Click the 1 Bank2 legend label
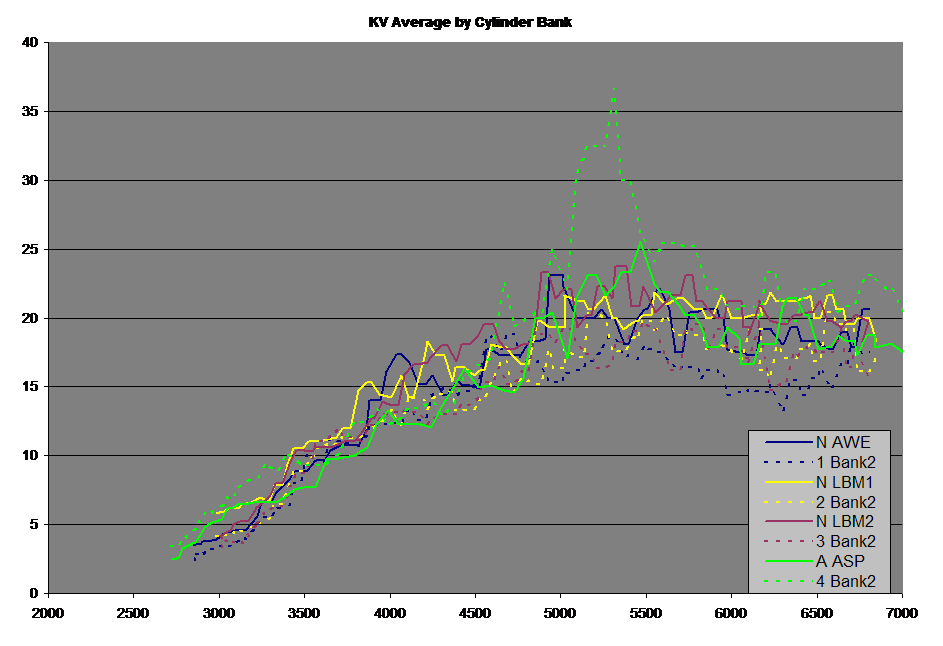The image size is (943, 646). coord(848,461)
